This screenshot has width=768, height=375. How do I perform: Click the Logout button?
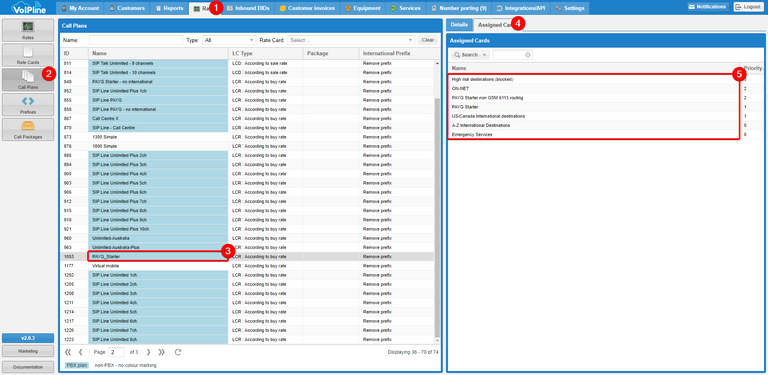748,7
